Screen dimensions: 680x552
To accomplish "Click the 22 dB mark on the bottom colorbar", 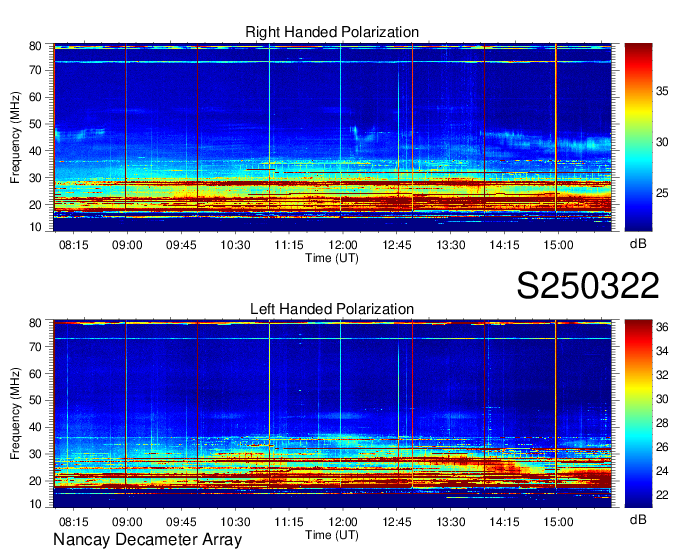I will (x=662, y=495).
